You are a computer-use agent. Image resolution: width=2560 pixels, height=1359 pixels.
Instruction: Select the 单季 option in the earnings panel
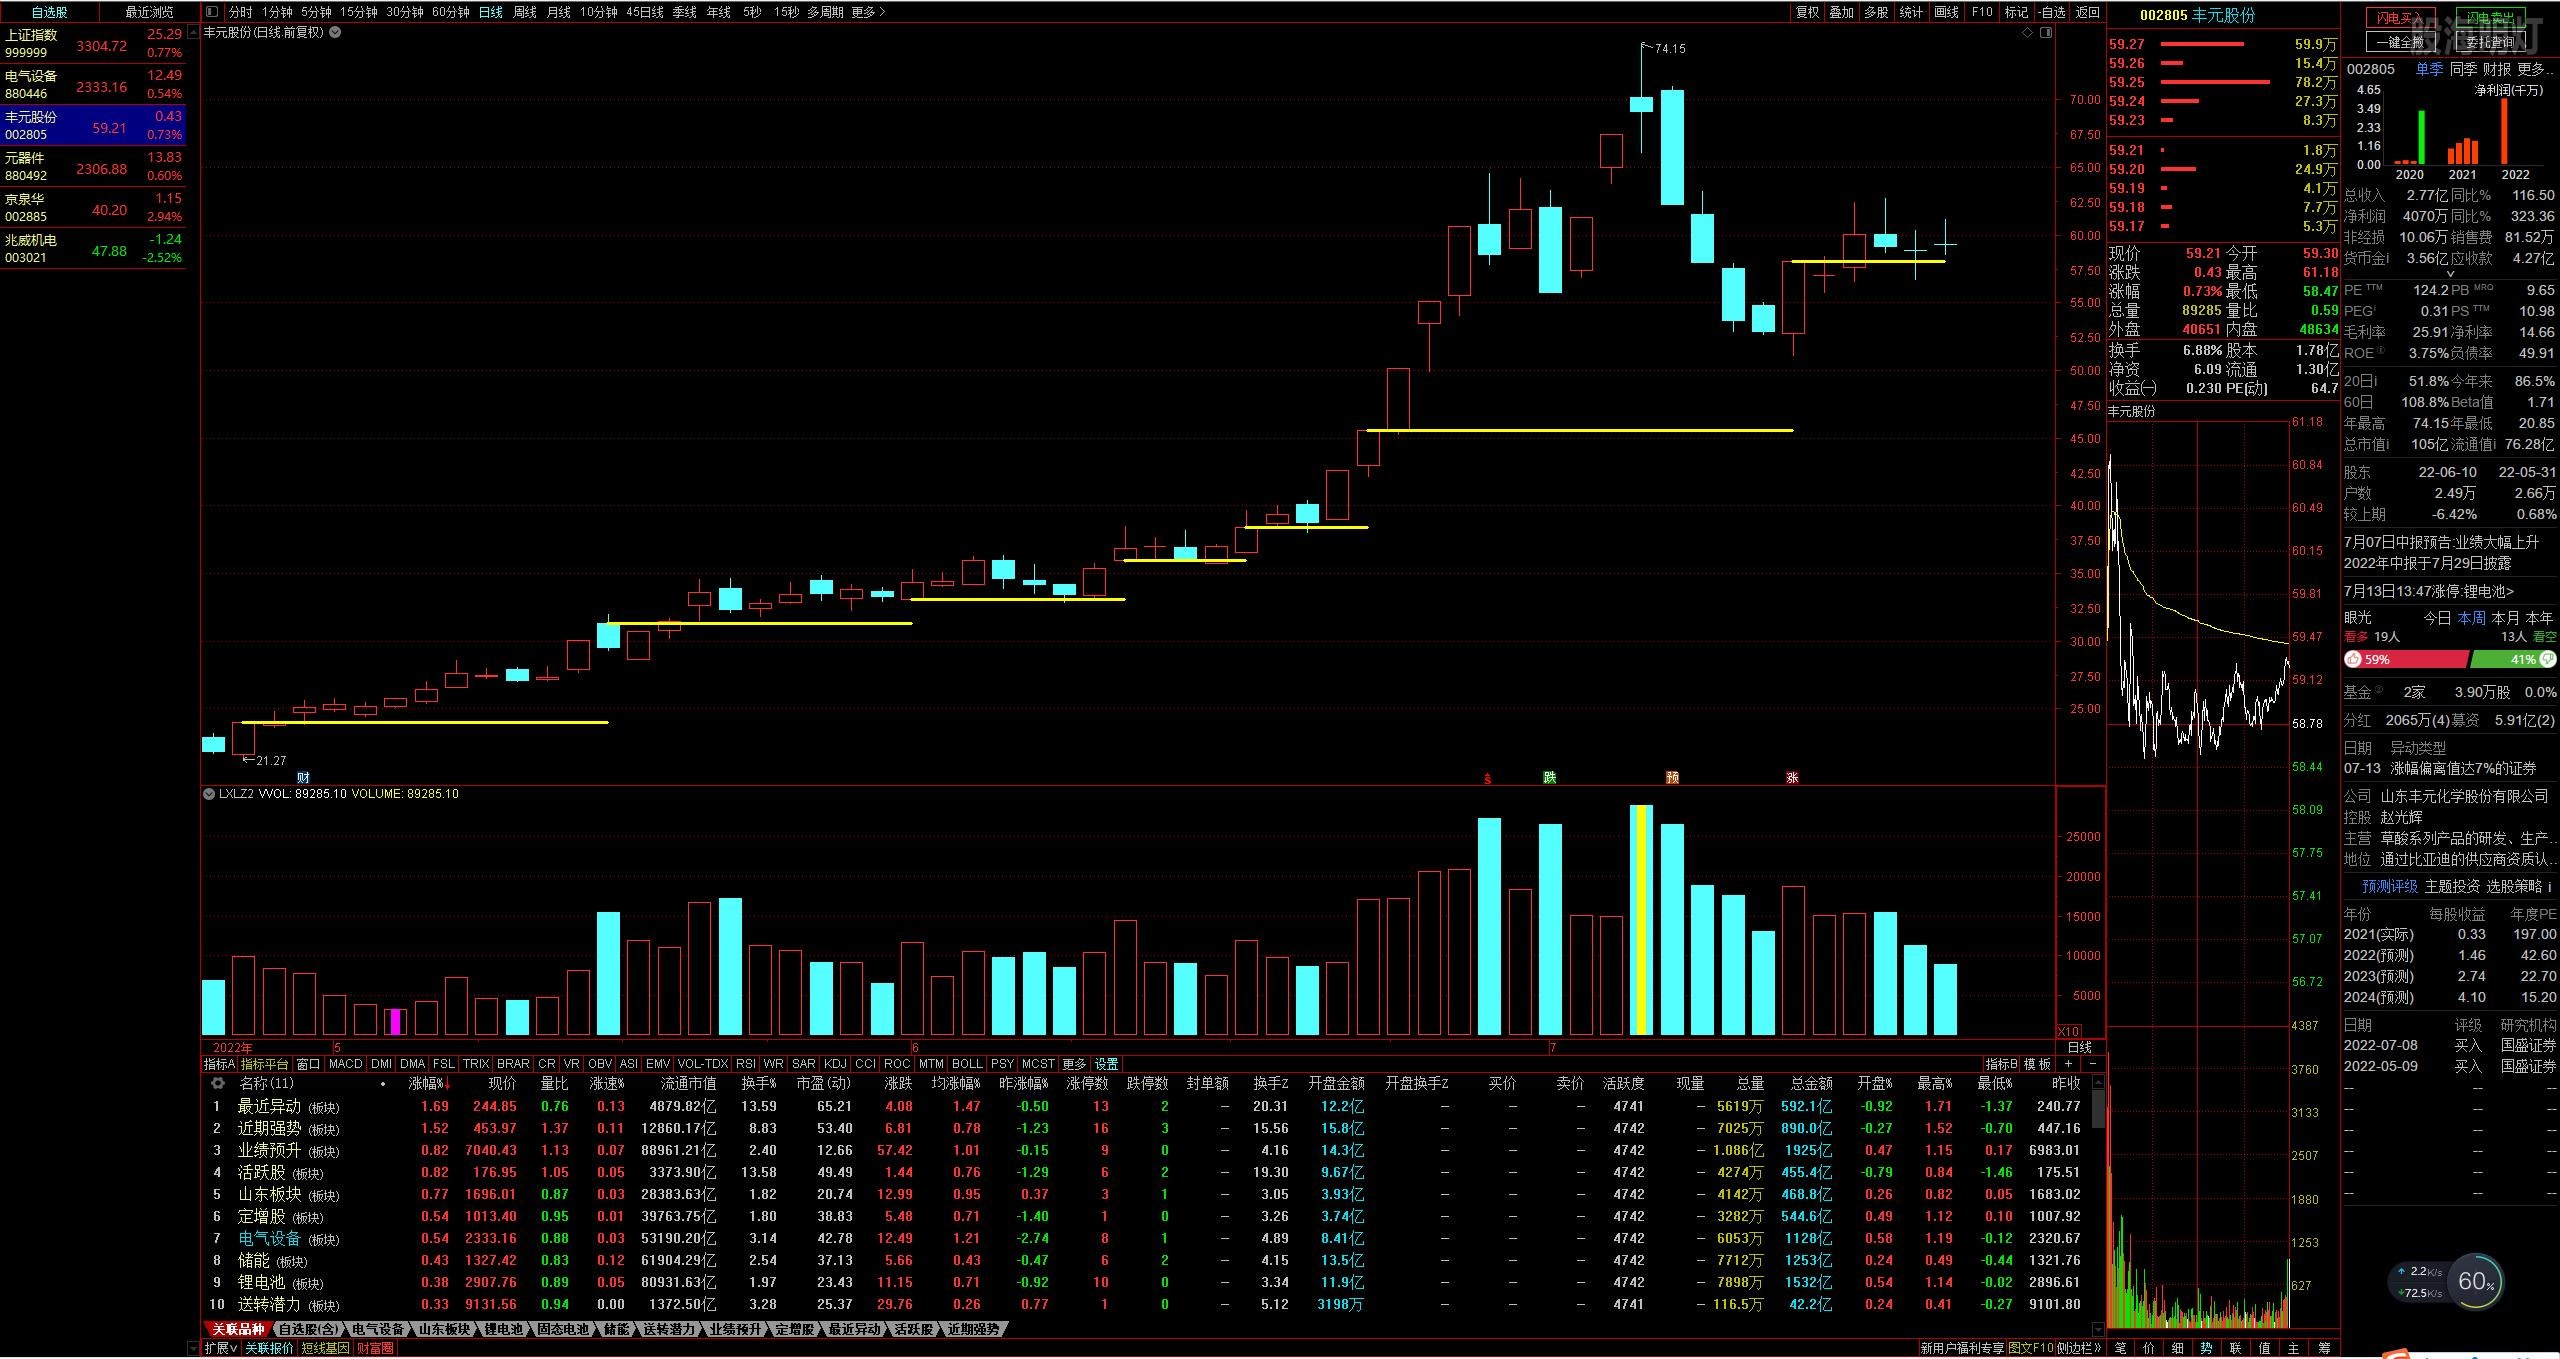(x=2429, y=69)
